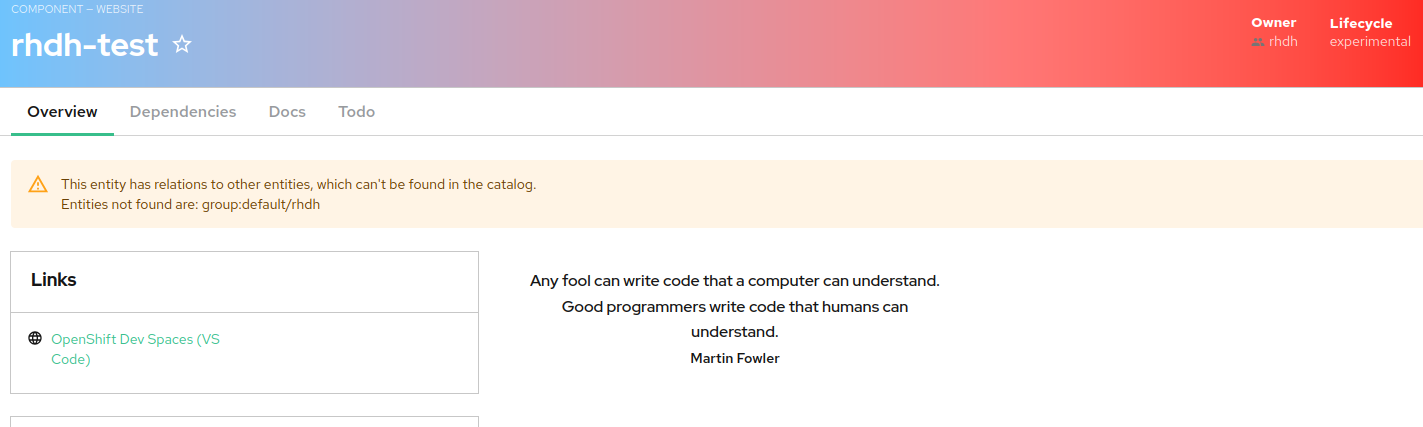Screen dimensions: 1423x427
Task: Click the quote about writing understandable code
Action: pos(735,306)
